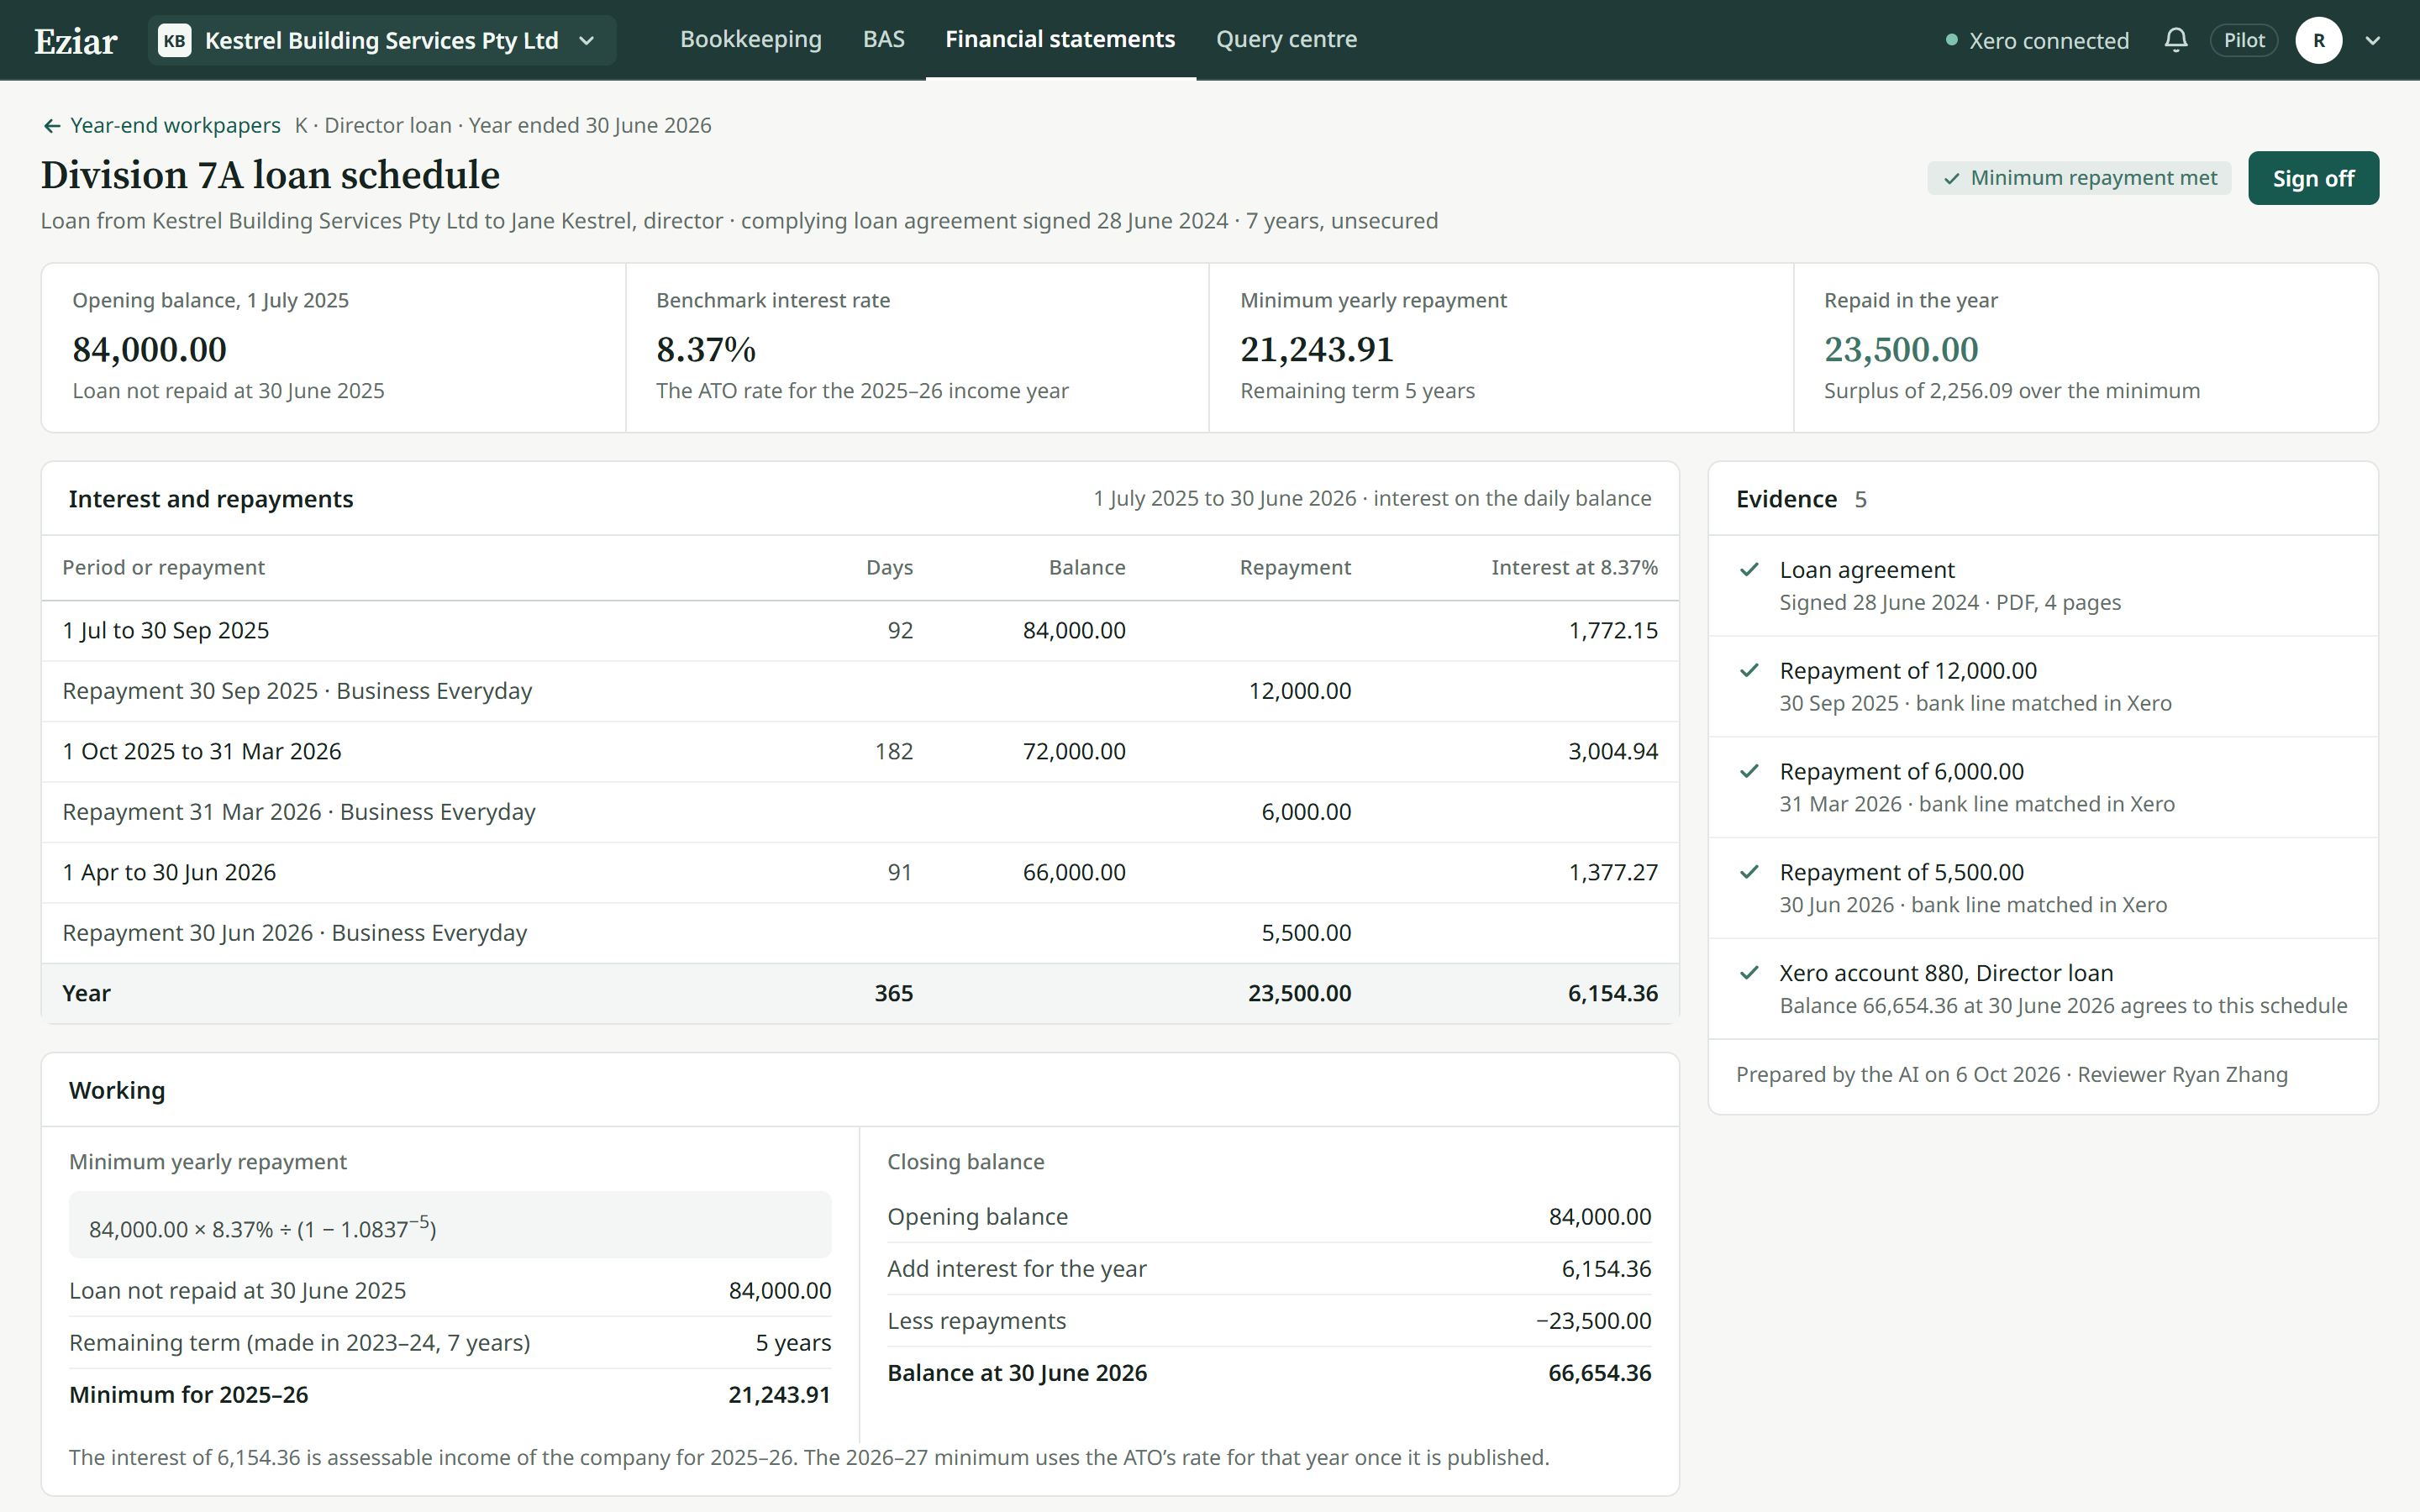Click the Minimum repayment met badge
Screen dimensions: 2420x1512
pyautogui.click(x=2079, y=178)
